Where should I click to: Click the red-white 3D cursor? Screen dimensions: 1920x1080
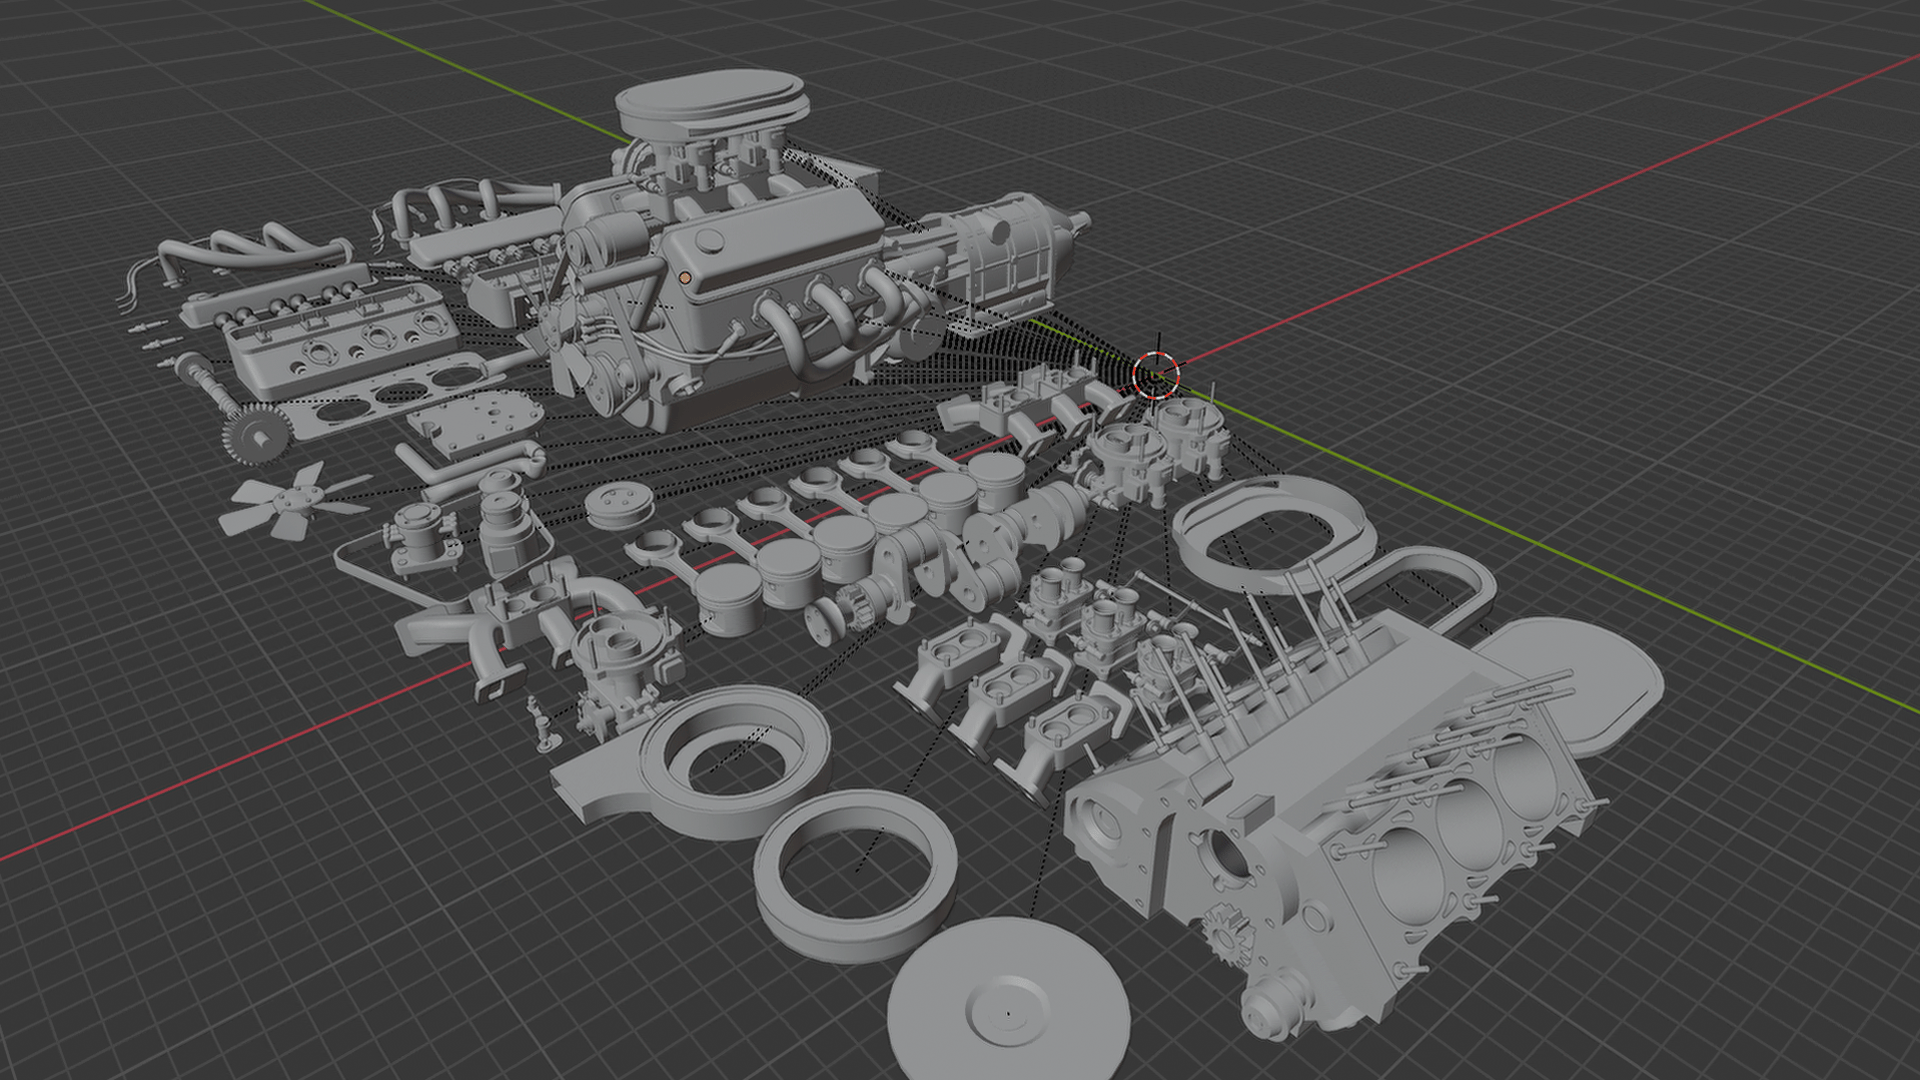click(x=1157, y=375)
